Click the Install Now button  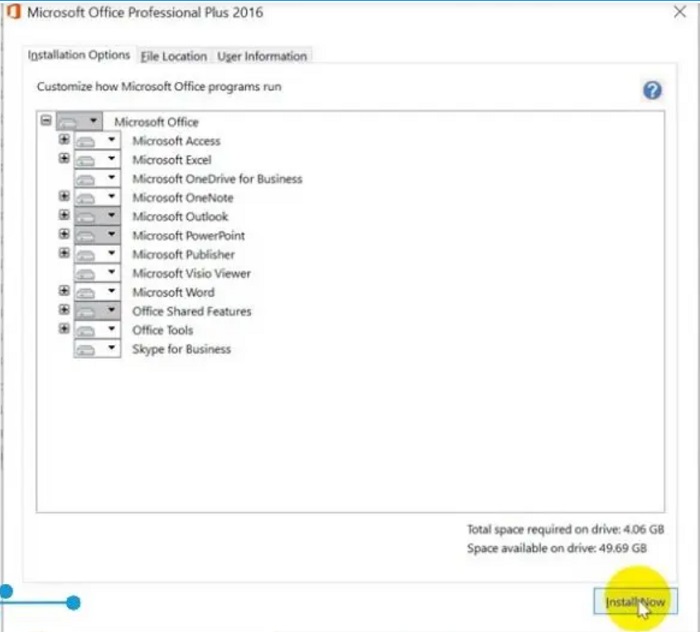[635, 602]
